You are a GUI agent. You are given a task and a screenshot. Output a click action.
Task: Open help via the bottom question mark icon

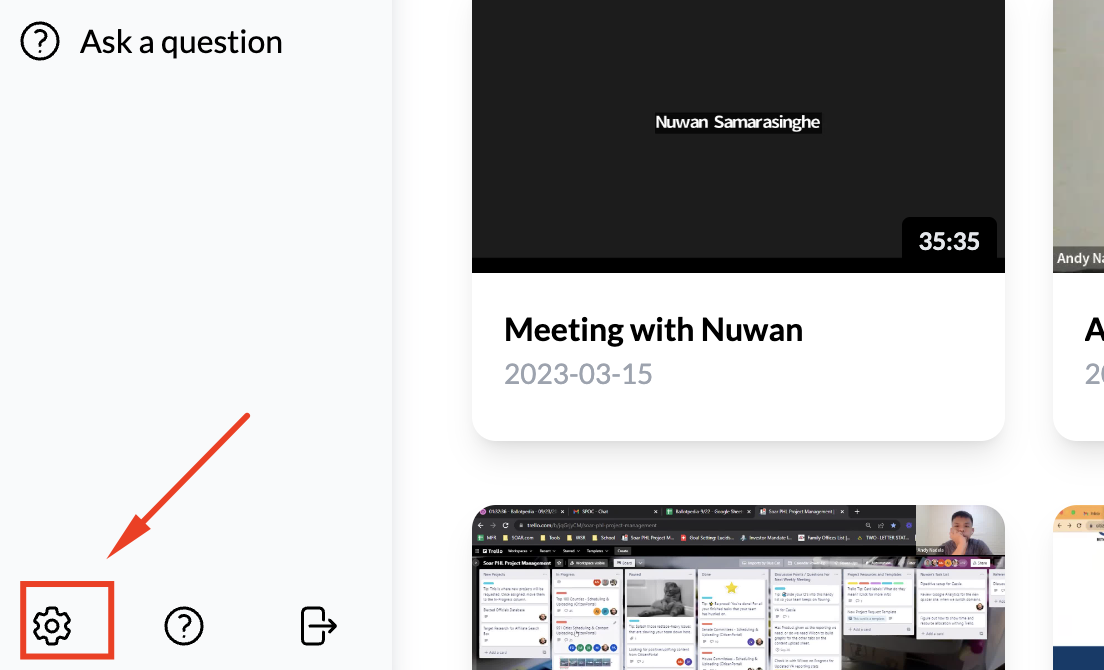[x=184, y=626]
